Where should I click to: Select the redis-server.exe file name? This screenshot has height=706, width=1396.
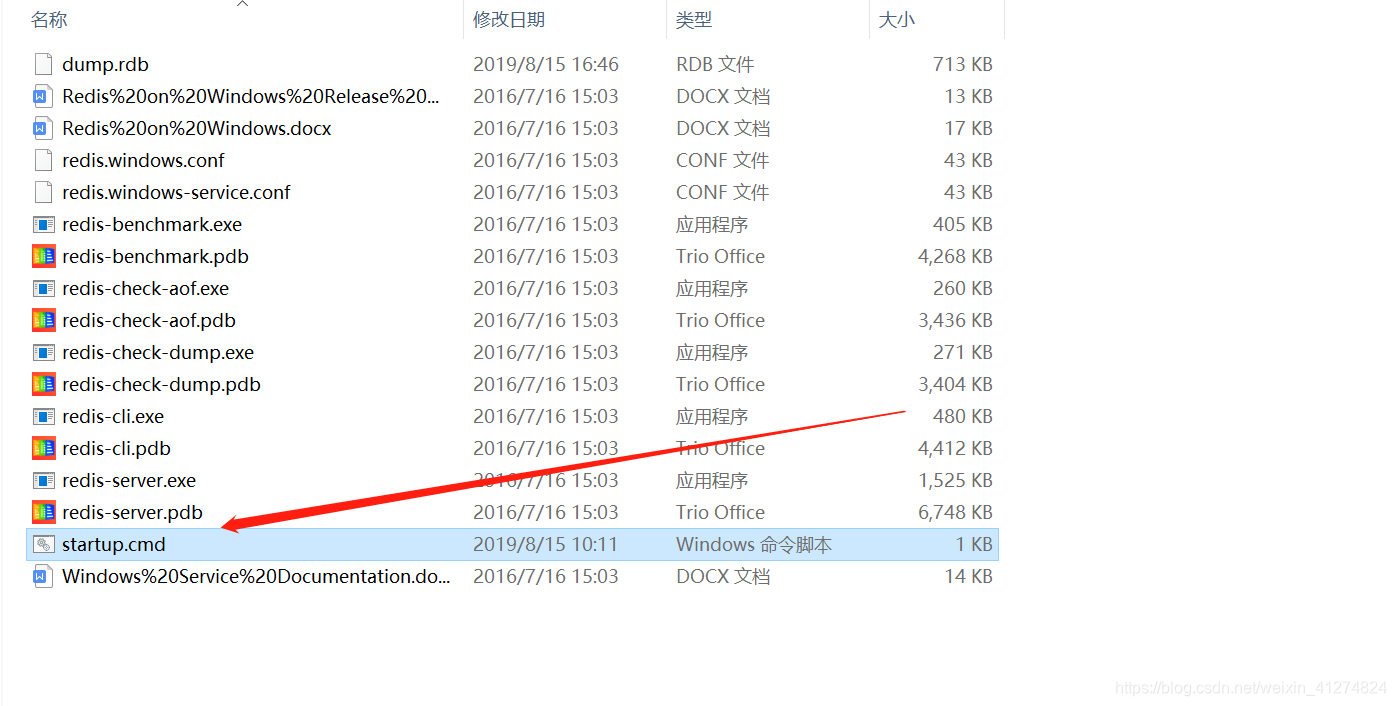(x=129, y=481)
